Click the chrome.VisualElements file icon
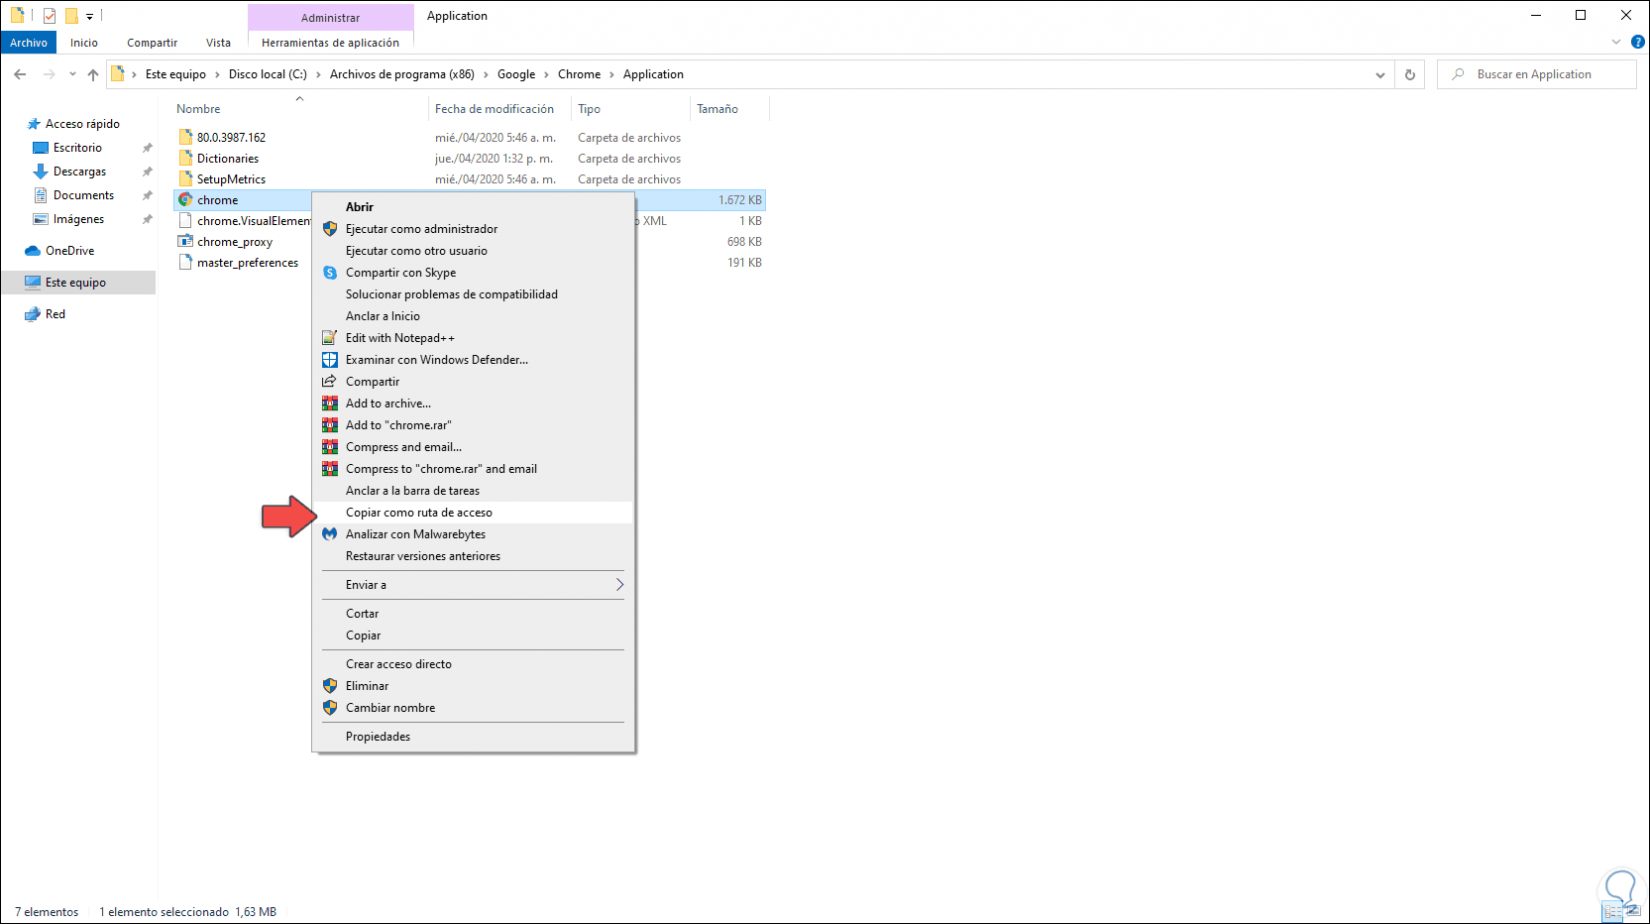 [x=185, y=221]
